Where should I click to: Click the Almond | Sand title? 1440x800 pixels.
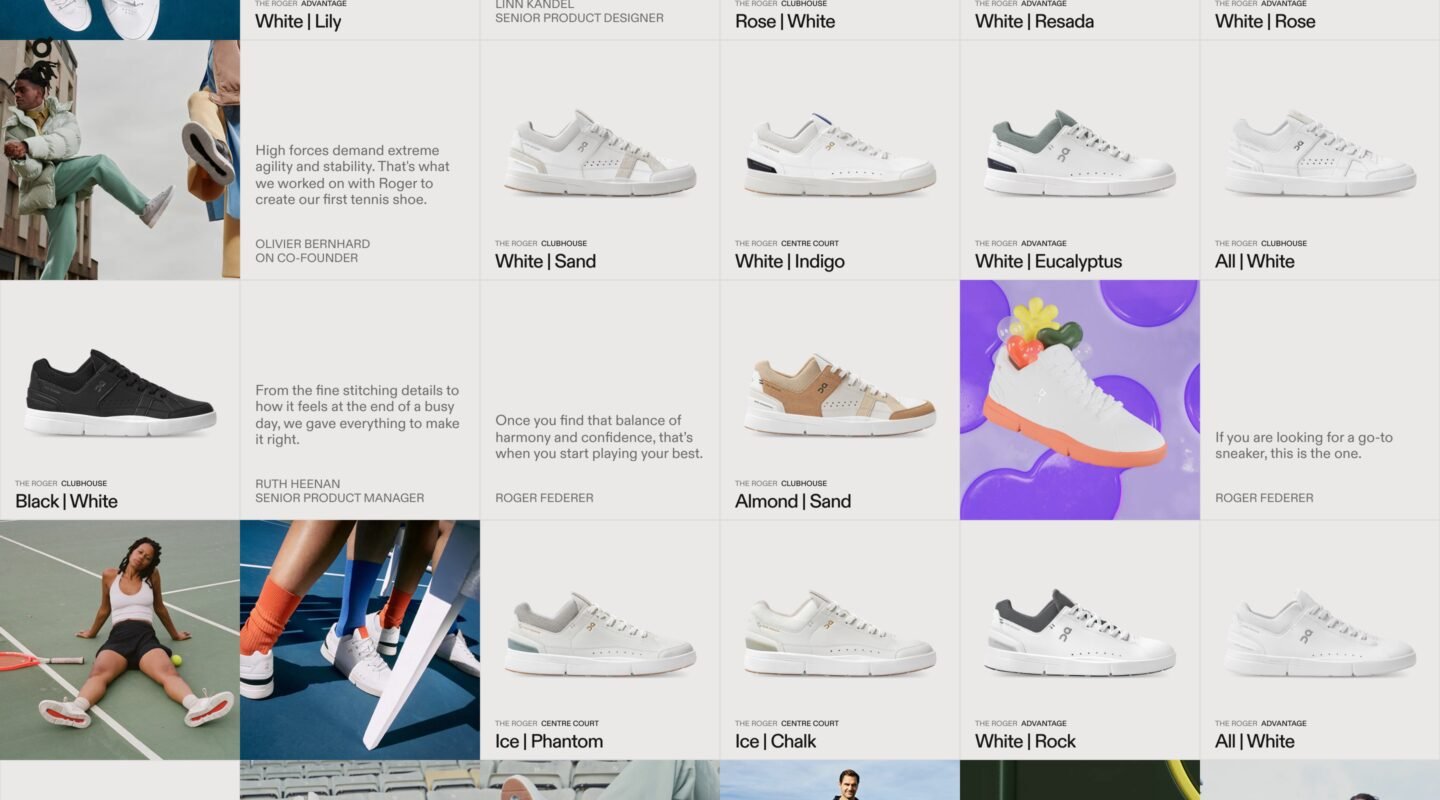[x=793, y=501]
